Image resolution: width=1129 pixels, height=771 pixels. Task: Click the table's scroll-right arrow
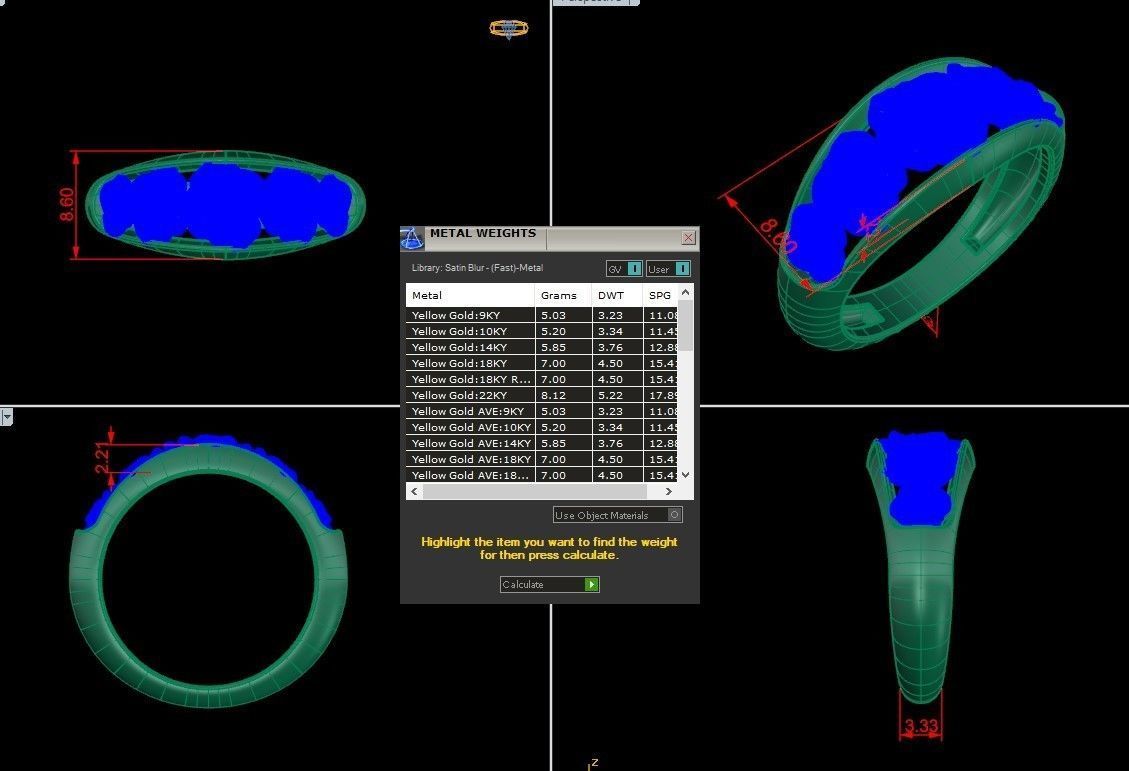[668, 491]
